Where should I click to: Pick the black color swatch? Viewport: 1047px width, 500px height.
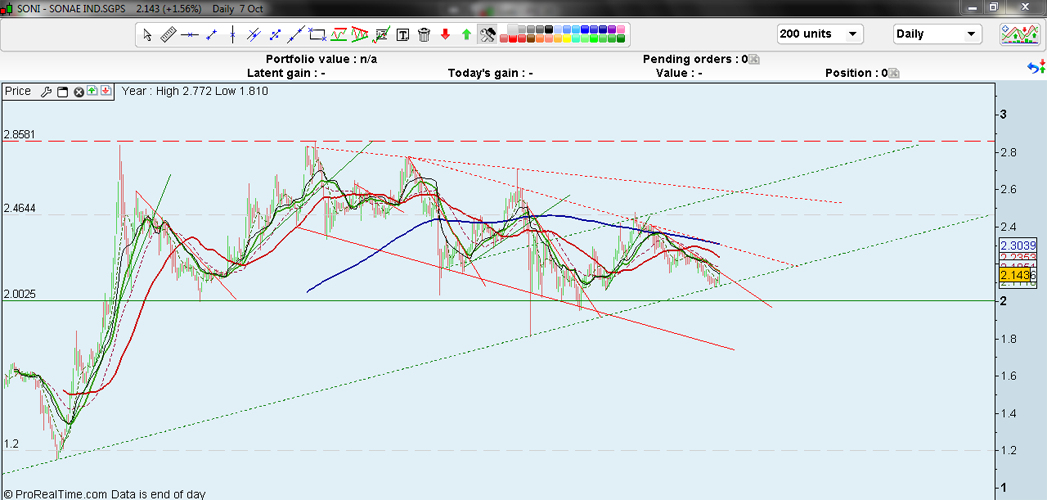click(x=549, y=29)
